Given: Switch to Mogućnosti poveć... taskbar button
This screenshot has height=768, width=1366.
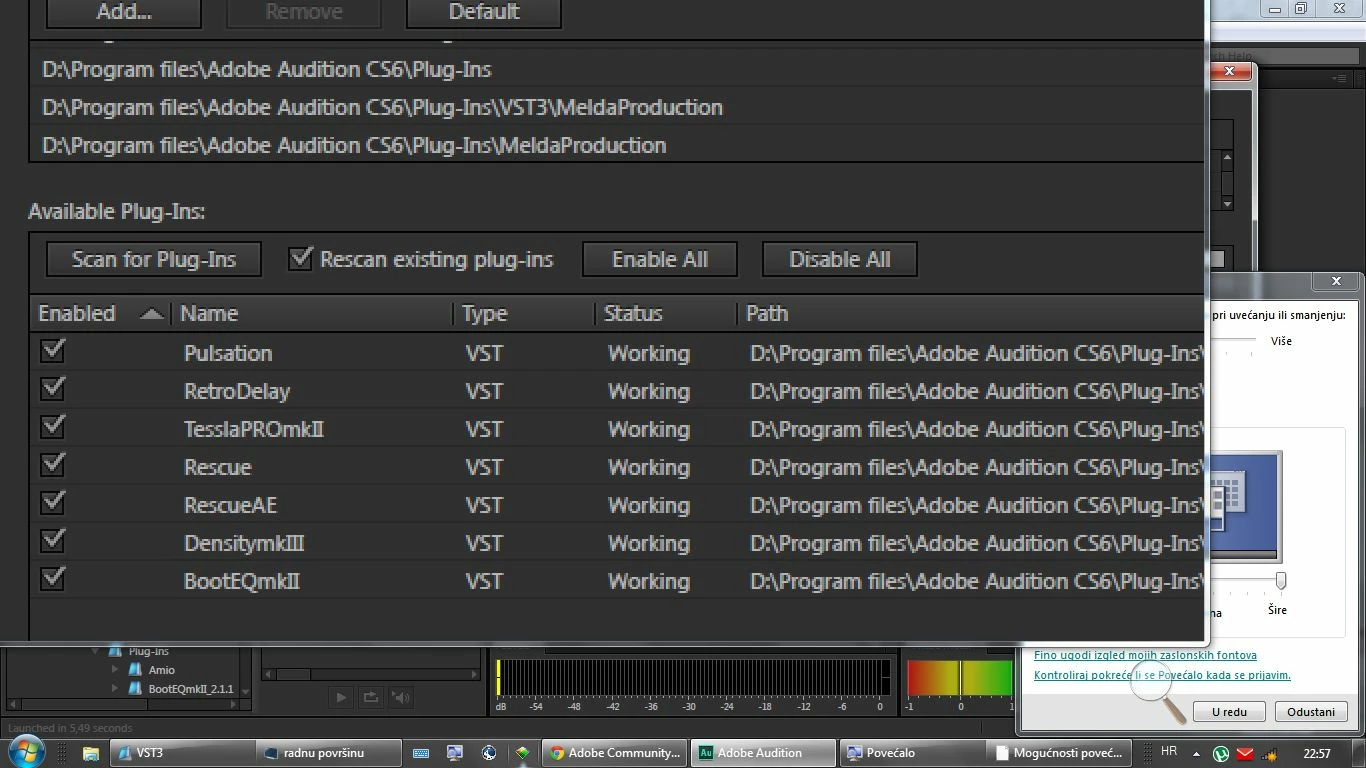Looking at the screenshot, I should 1060,753.
